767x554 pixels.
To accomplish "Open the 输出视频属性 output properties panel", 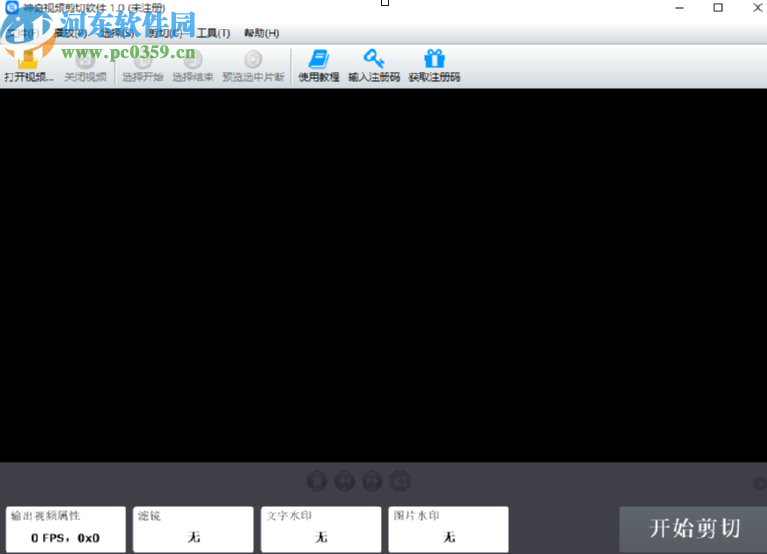I will (x=66, y=530).
